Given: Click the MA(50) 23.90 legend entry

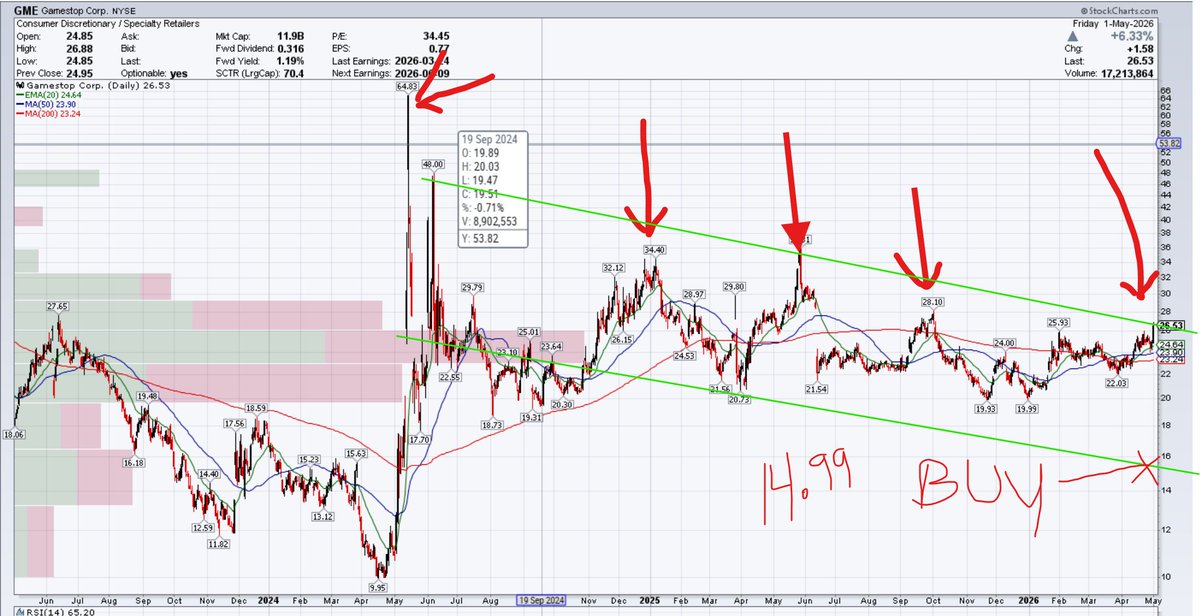Looking at the screenshot, I should 46,104.
